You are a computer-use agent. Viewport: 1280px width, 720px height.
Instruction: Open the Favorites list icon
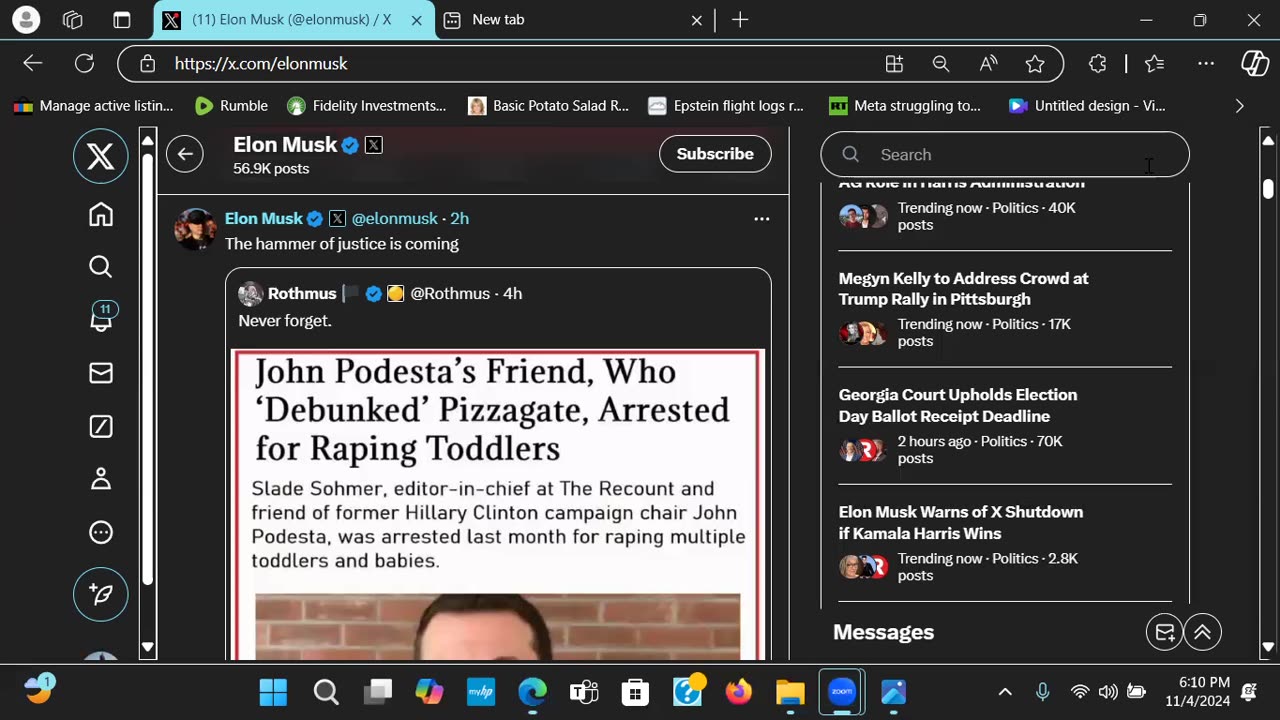(1155, 64)
